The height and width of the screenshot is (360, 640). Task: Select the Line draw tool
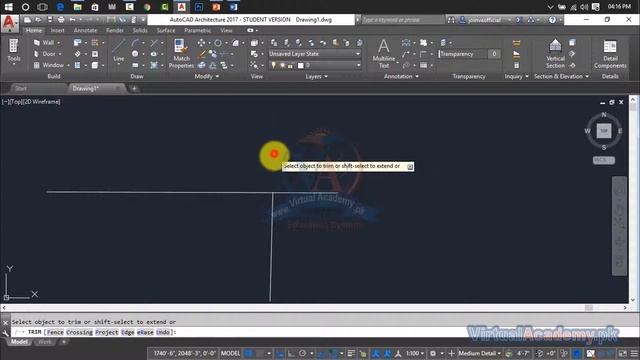tap(118, 51)
